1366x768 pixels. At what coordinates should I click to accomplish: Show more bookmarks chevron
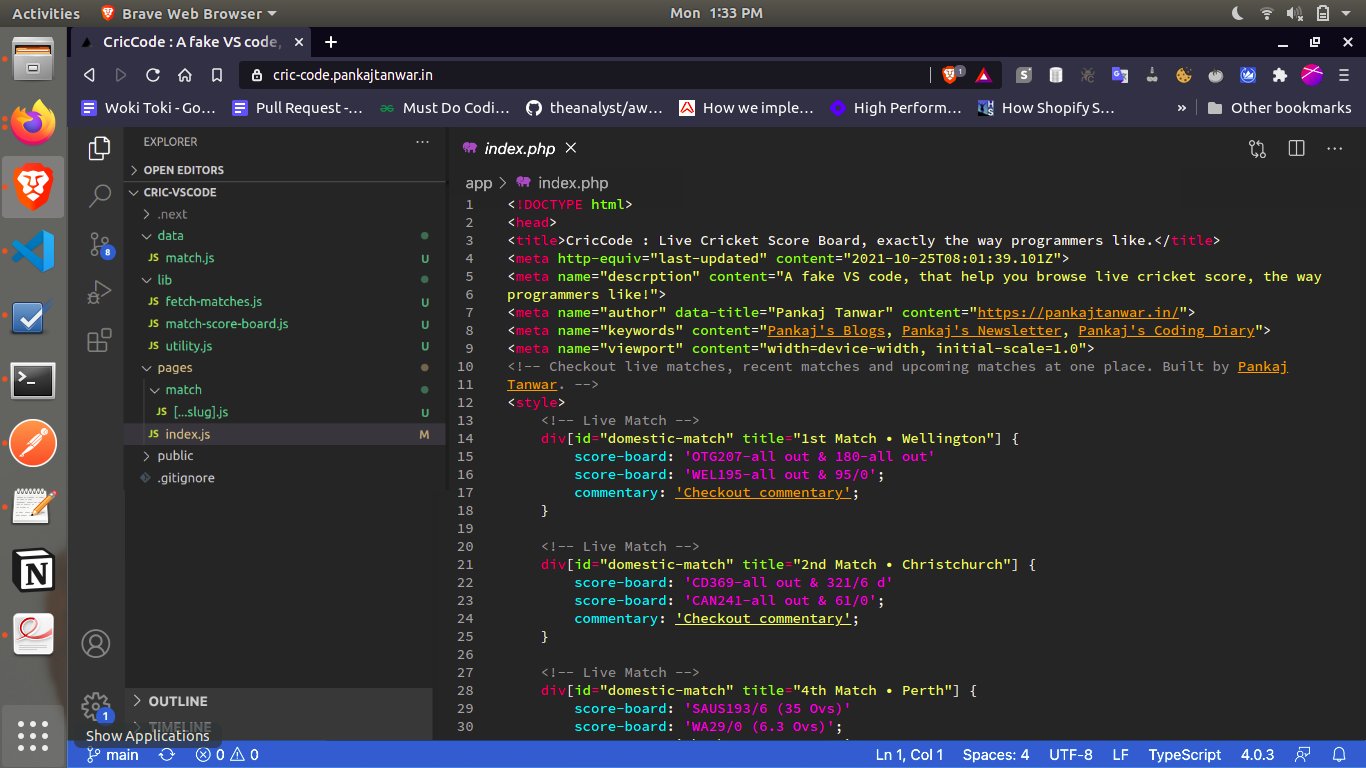click(x=1182, y=108)
